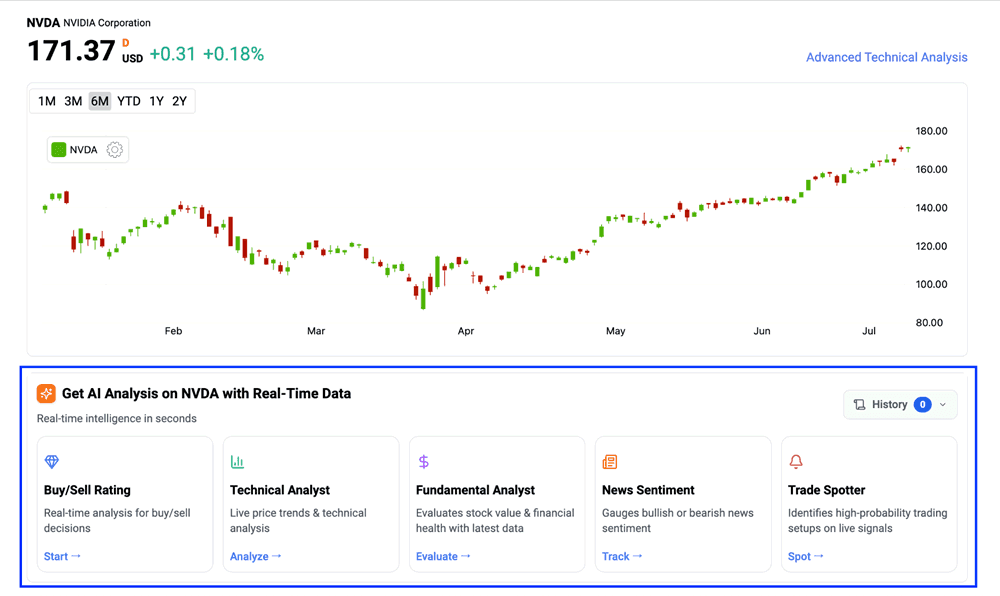Click the News Sentiment newspaper icon
The image size is (1000, 596).
(x=609, y=462)
